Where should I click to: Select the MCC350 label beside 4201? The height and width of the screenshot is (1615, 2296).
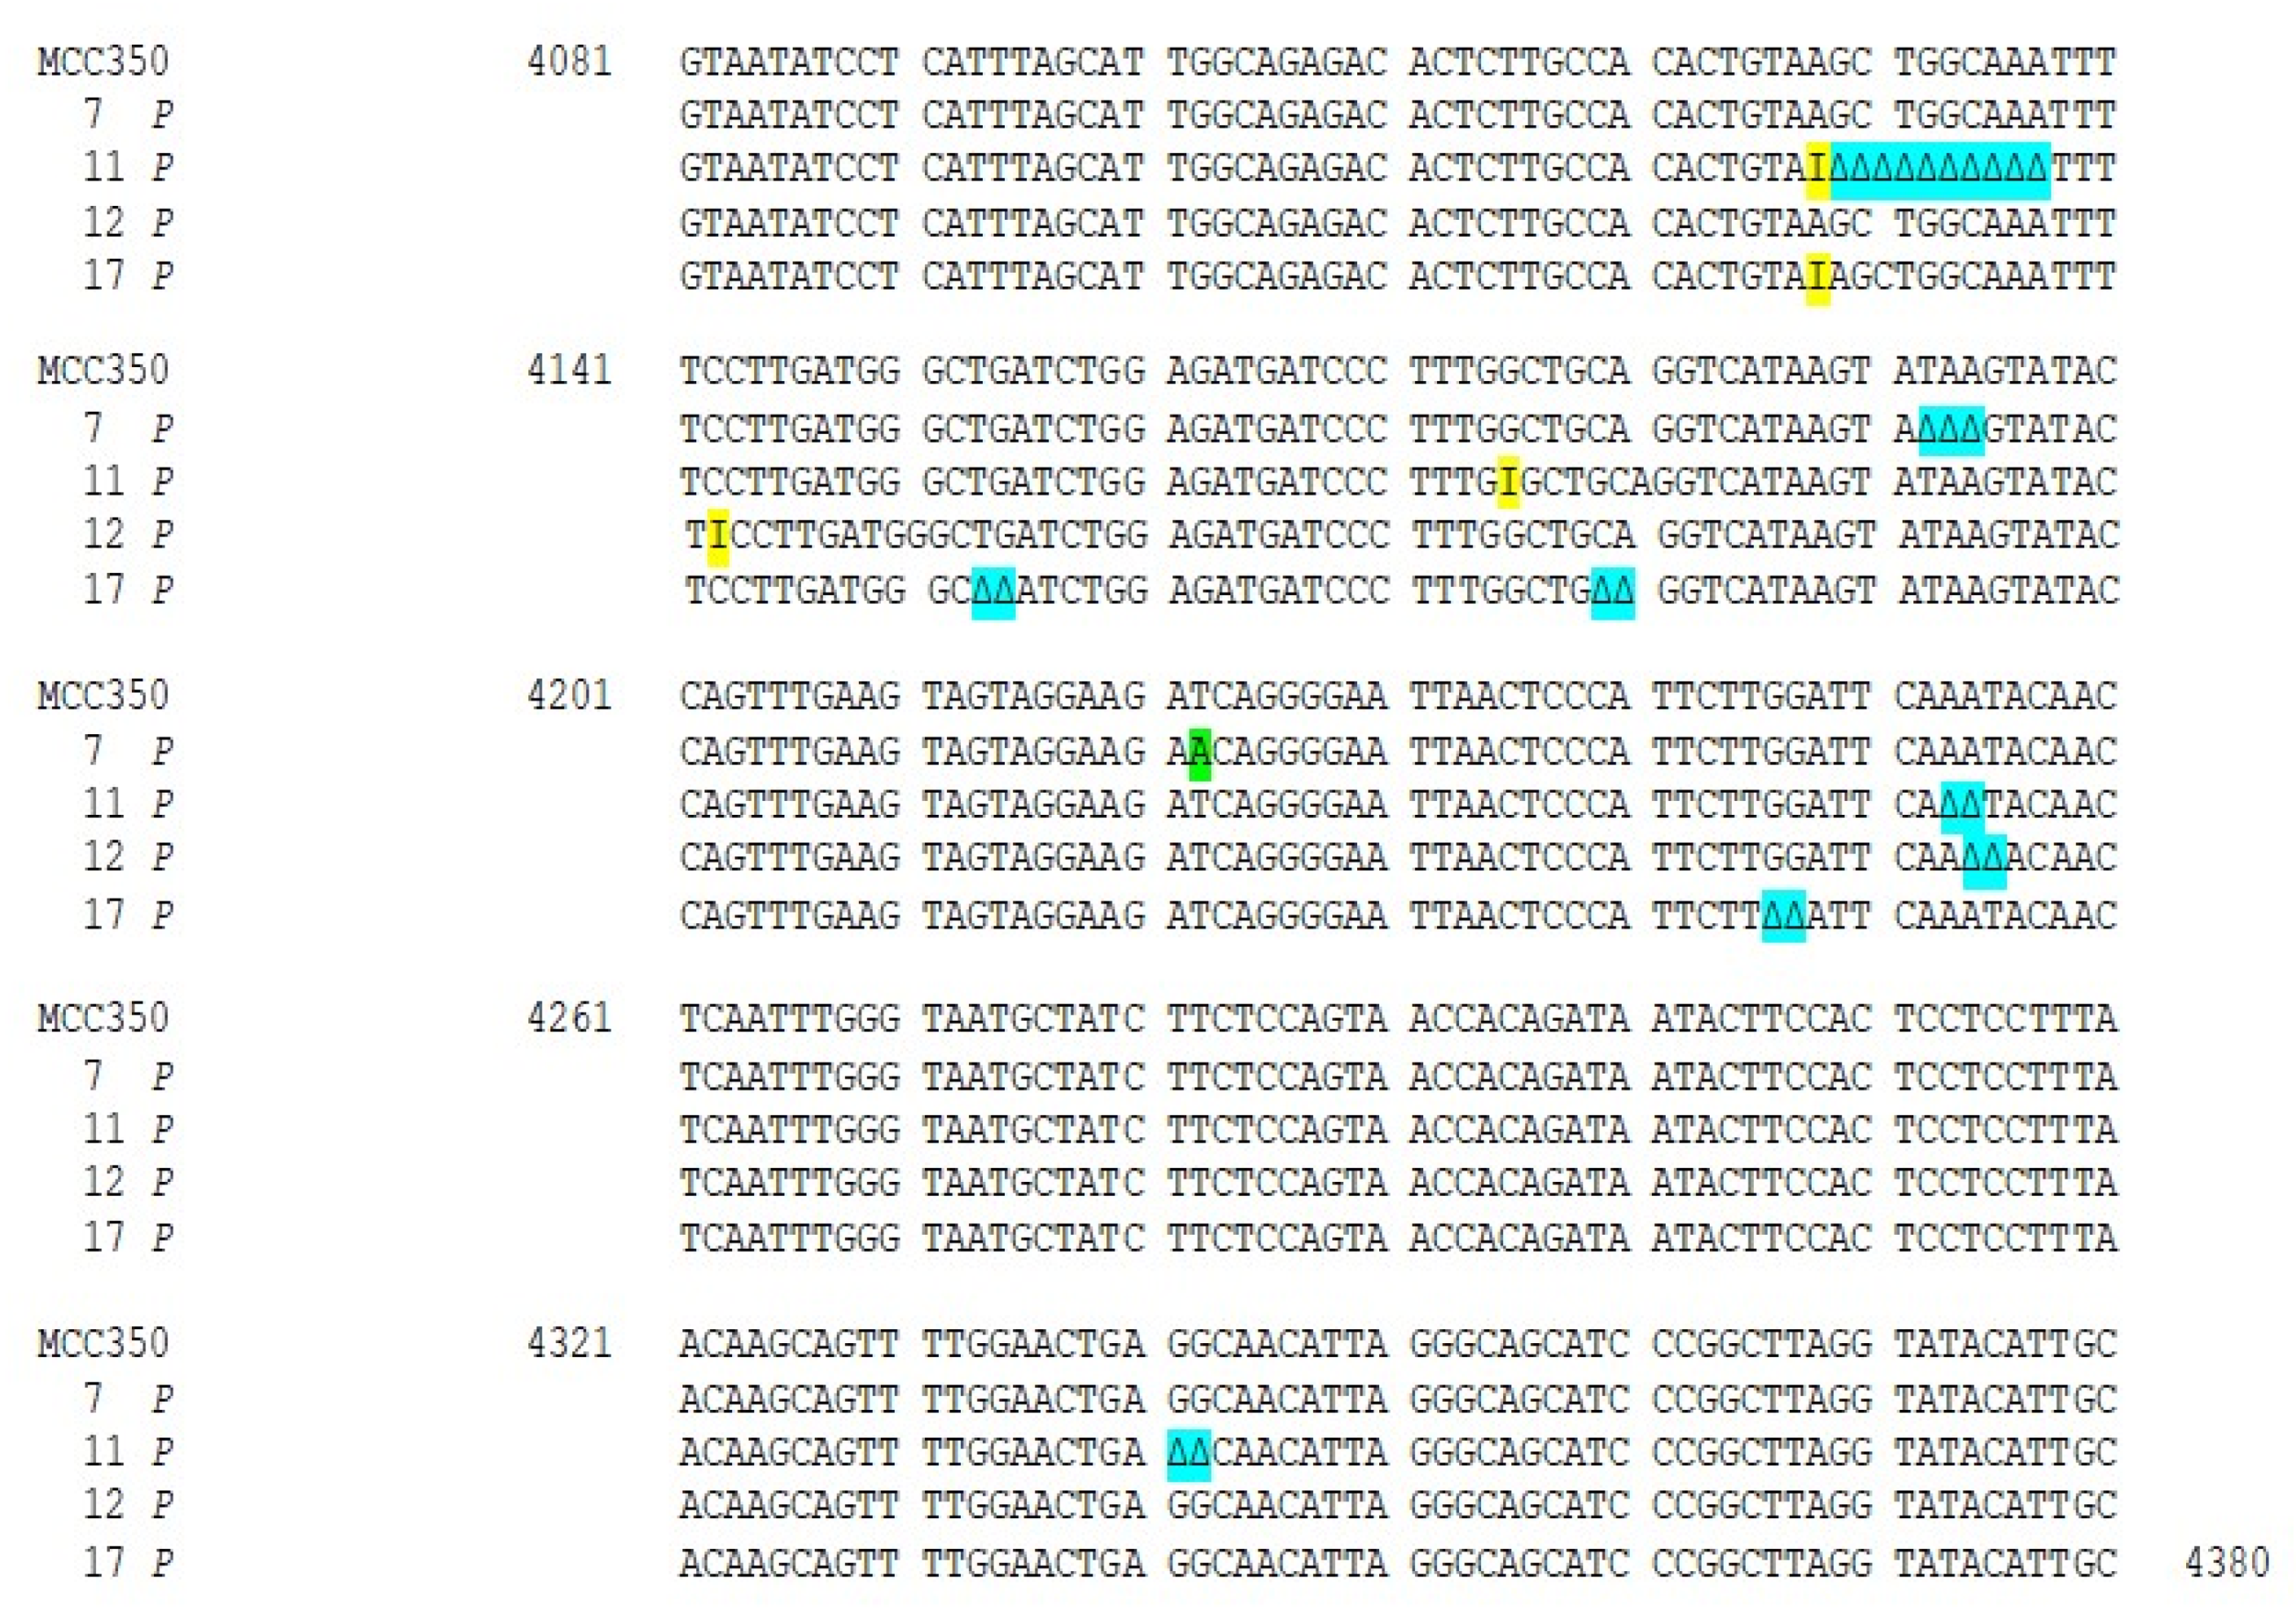click(103, 695)
